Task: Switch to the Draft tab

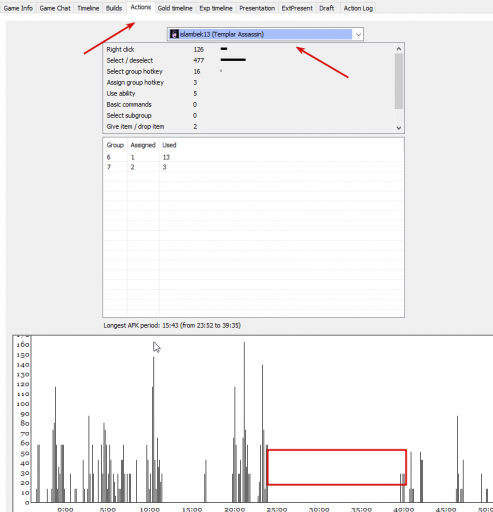Action: pyautogui.click(x=327, y=8)
